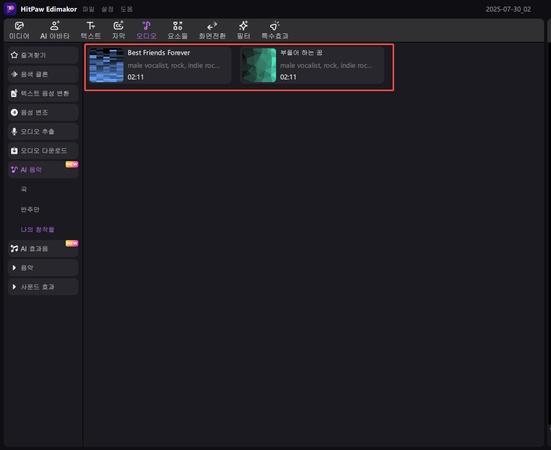Click the 특수효과 (Special effects) icon

point(274,26)
